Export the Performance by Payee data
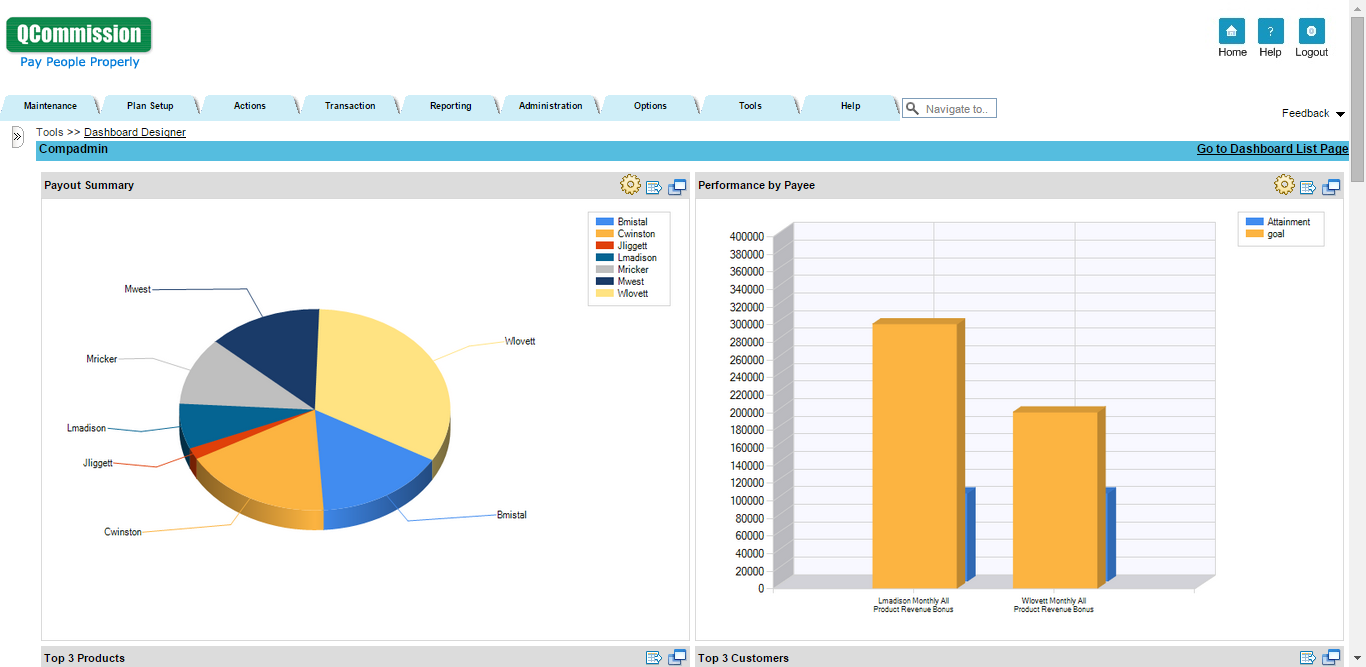The height and width of the screenshot is (667, 1366). [x=1309, y=185]
